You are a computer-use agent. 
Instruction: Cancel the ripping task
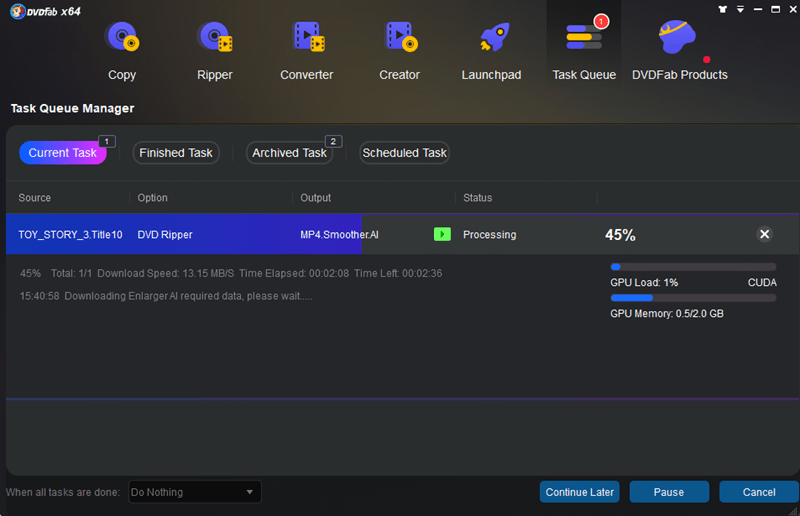point(759,492)
